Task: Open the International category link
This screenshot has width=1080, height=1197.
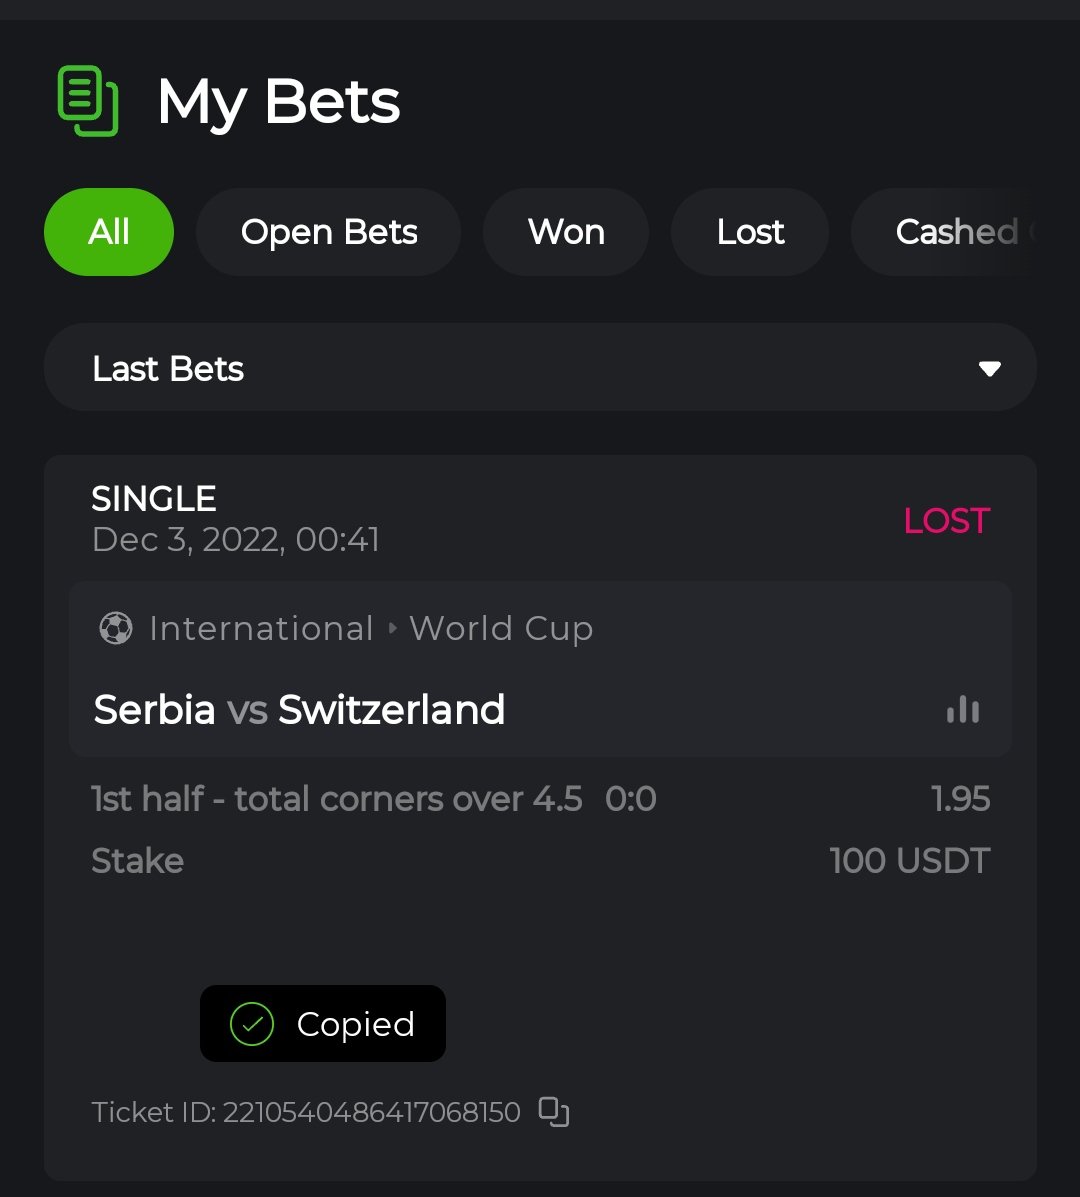Action: [x=261, y=629]
